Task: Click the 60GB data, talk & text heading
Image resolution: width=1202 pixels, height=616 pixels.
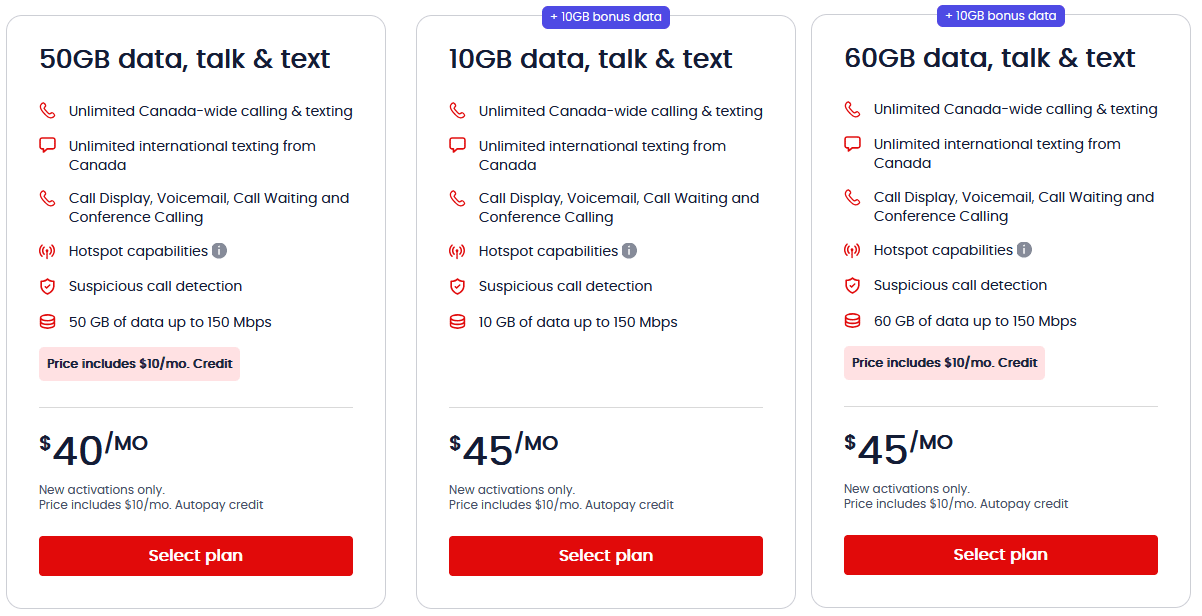Action: point(990,58)
